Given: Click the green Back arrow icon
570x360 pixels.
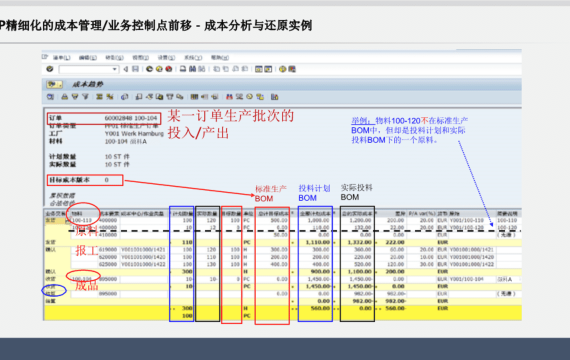Looking at the screenshot, I should 149,69.
